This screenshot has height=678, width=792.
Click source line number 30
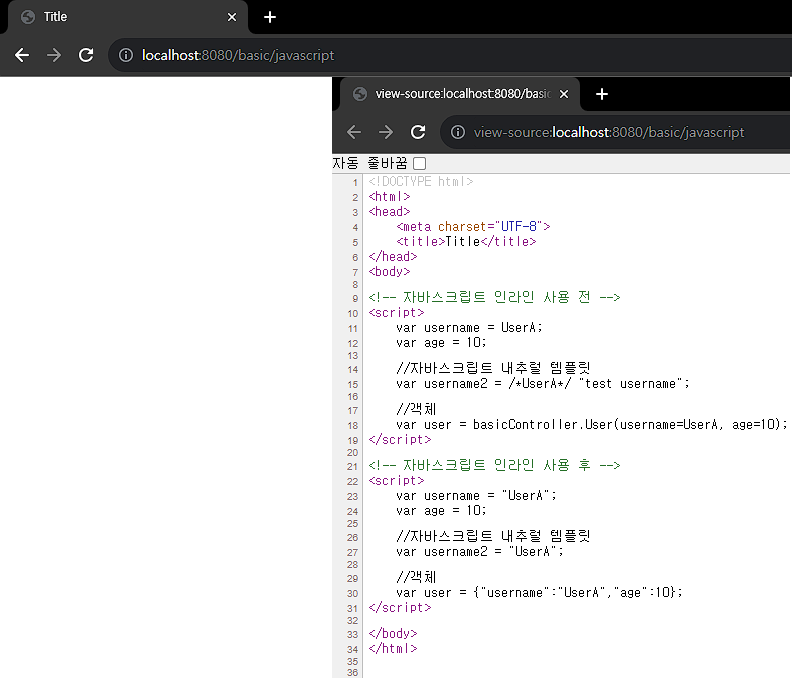(x=353, y=594)
